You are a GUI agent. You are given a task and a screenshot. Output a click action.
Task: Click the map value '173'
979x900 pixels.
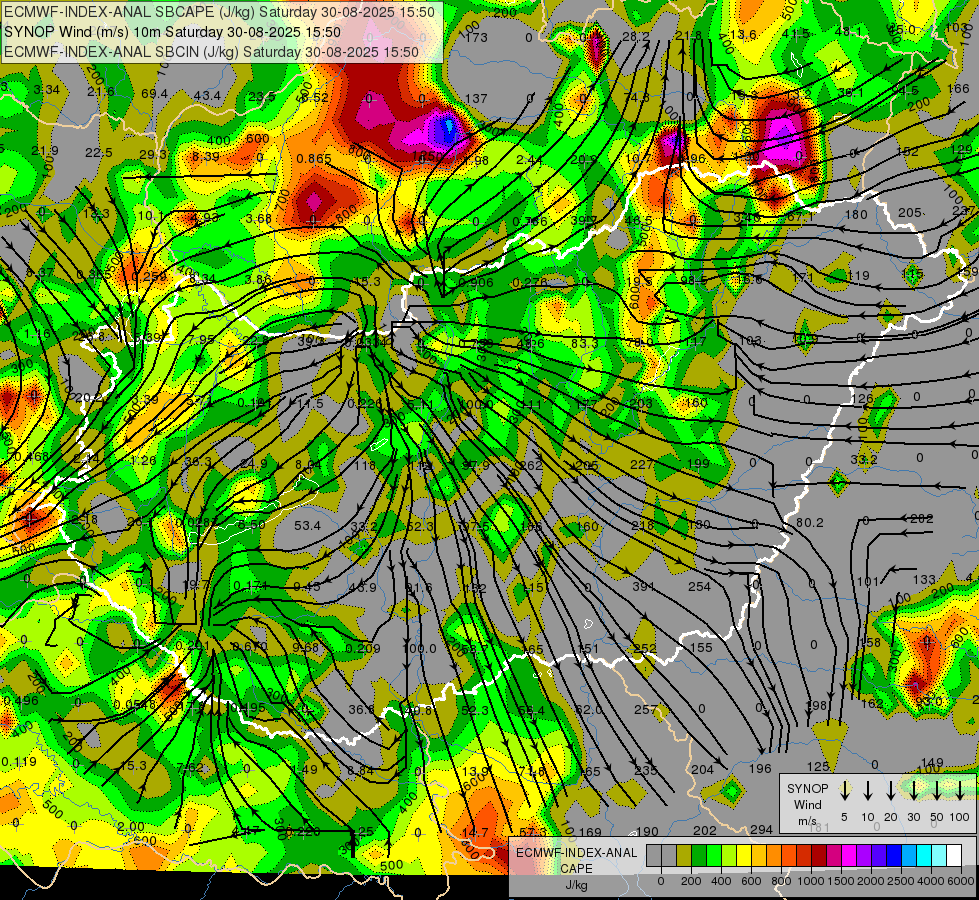[476, 37]
